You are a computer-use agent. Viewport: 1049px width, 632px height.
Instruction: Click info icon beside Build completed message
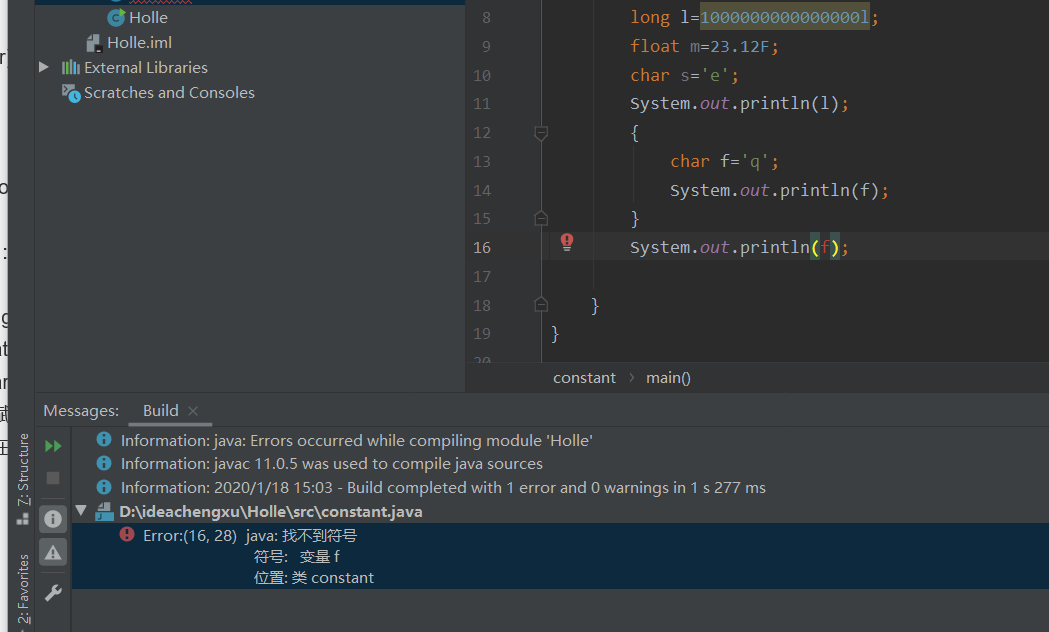(x=104, y=487)
